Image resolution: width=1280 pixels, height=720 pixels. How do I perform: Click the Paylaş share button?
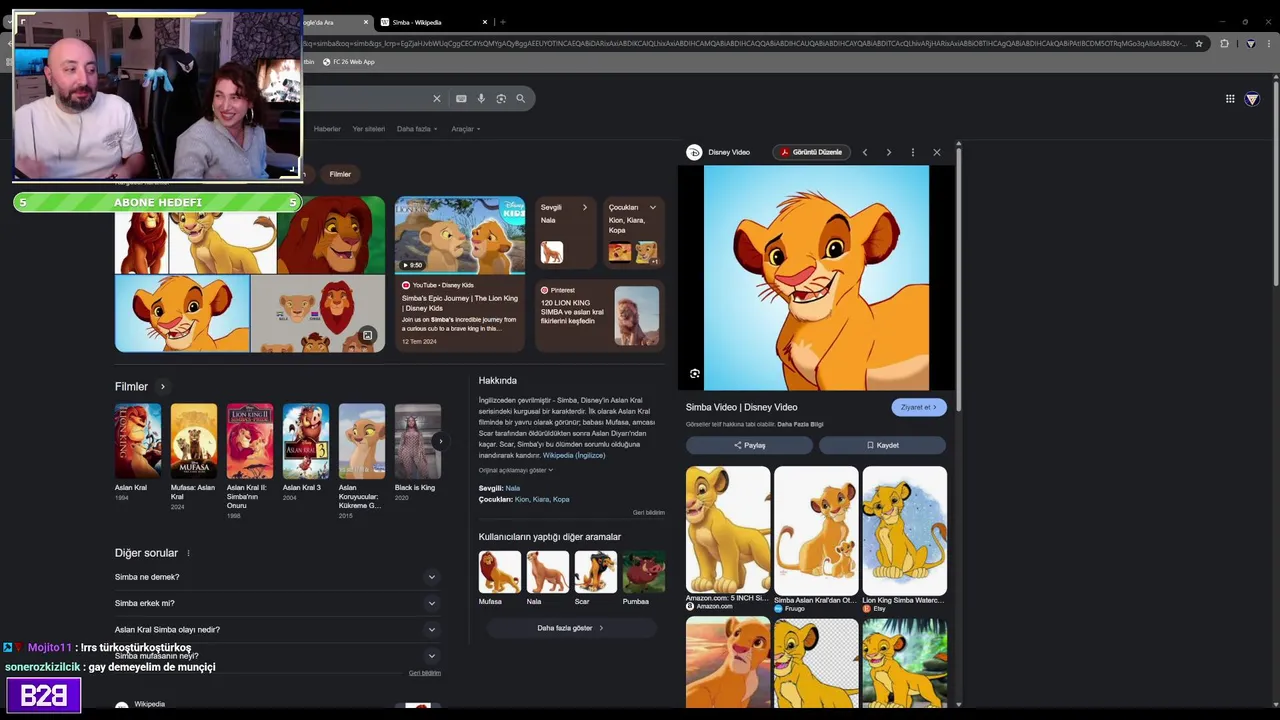[749, 445]
